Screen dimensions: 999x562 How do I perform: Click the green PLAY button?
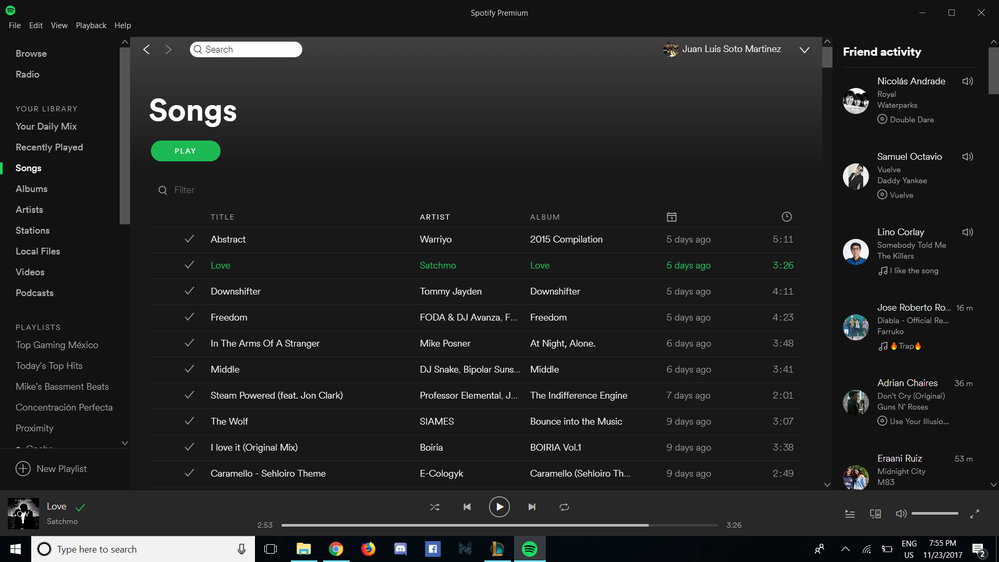pyautogui.click(x=185, y=151)
